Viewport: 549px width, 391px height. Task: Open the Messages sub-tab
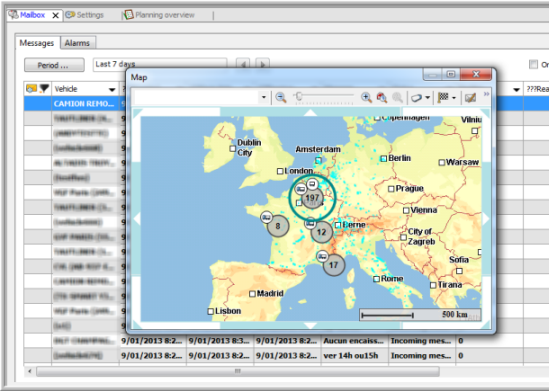(37, 43)
